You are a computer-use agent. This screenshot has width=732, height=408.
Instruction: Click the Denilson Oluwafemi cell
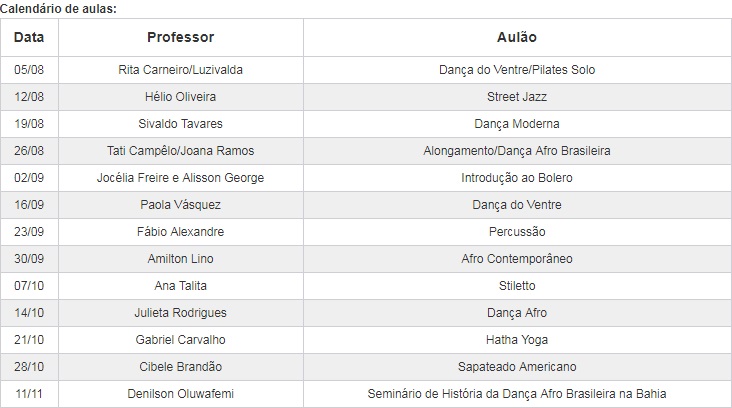click(x=180, y=394)
